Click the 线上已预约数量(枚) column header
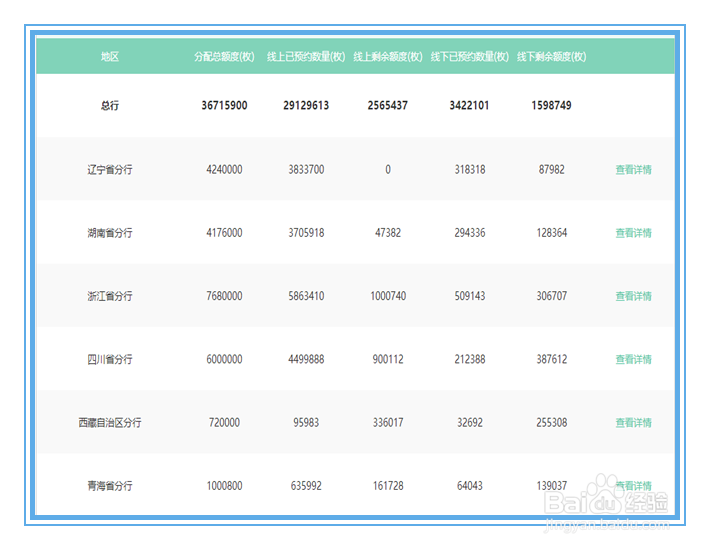 (306, 57)
